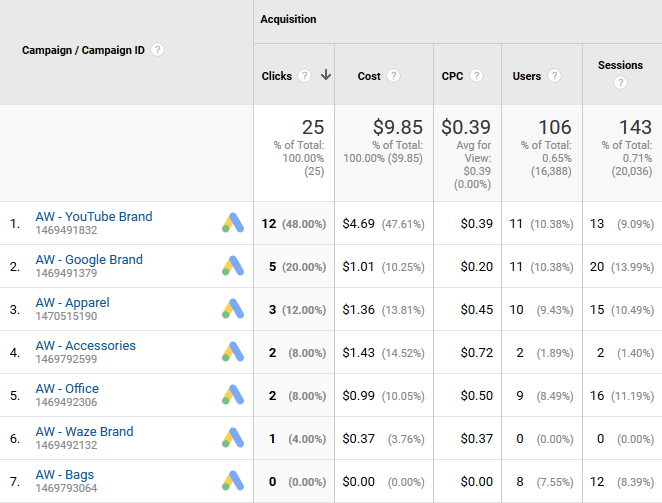Open the AW - Google Brand campaign
Screen dimensions: 662x503
(89, 259)
